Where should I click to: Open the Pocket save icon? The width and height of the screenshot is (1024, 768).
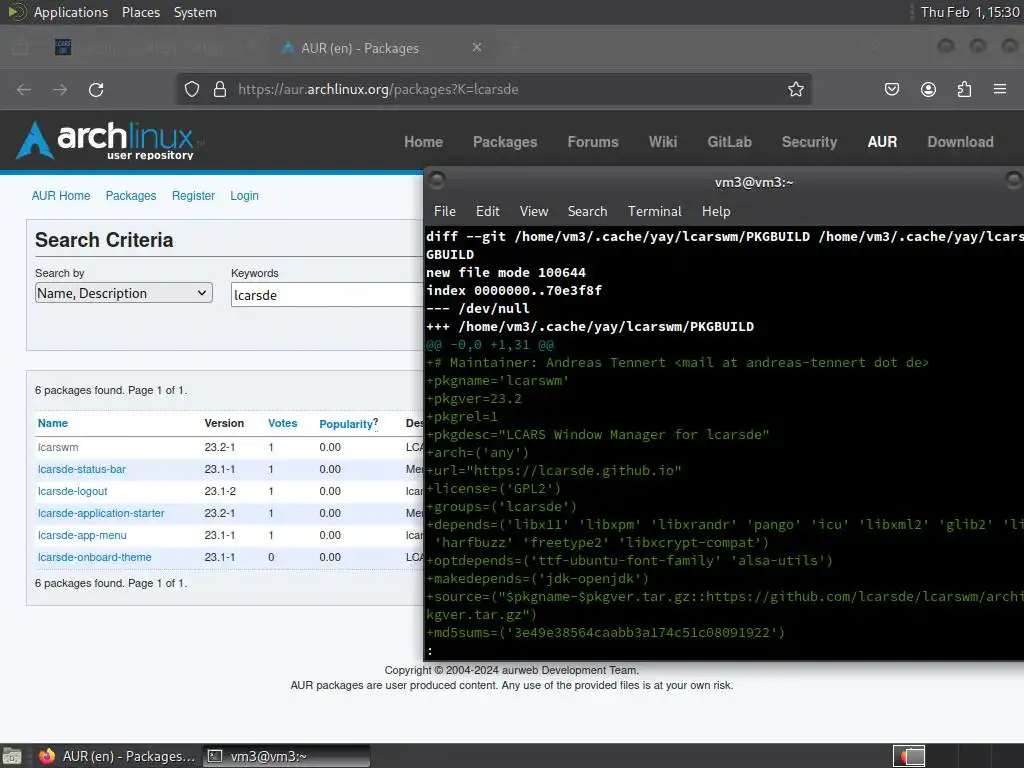891,89
